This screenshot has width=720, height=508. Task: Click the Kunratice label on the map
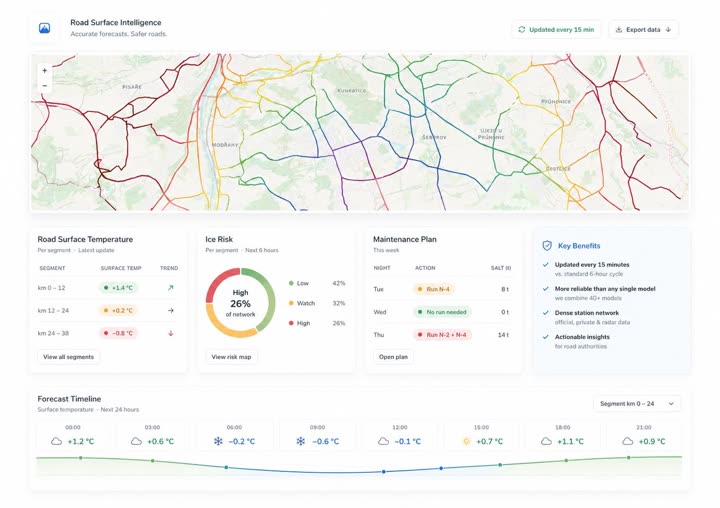click(352, 90)
